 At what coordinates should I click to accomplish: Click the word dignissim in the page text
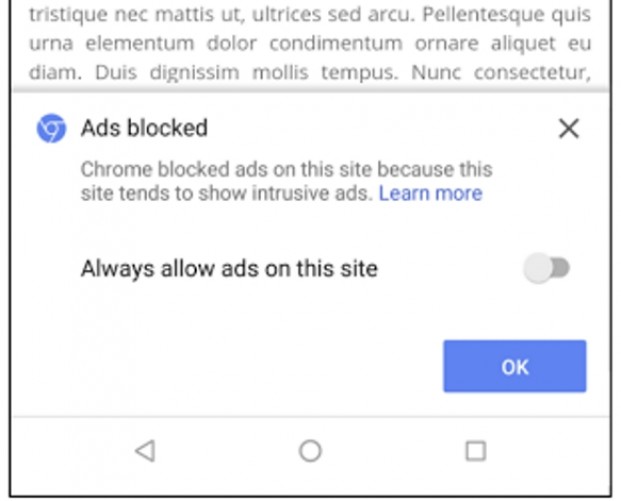coord(194,73)
